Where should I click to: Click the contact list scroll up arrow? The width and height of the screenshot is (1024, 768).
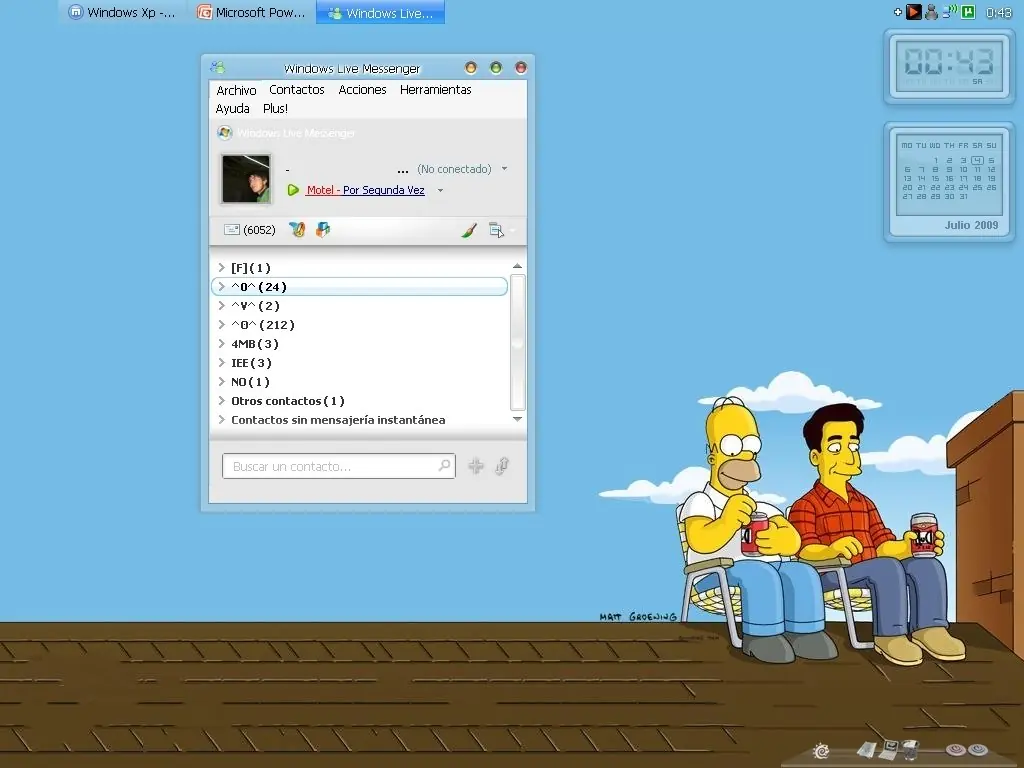(517, 266)
